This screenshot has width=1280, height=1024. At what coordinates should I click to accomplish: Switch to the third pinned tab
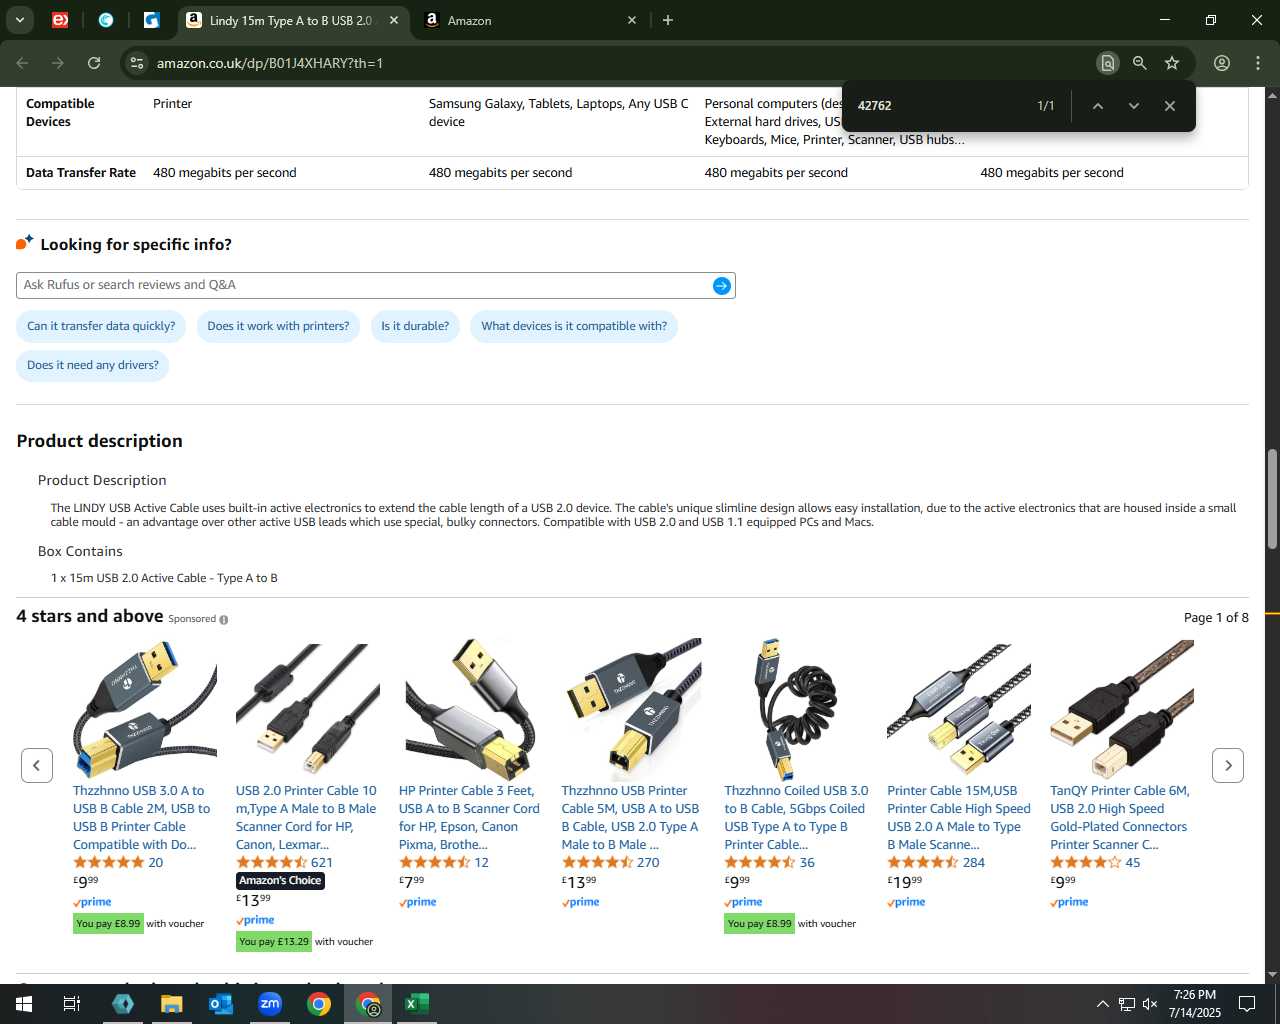pyautogui.click(x=151, y=20)
